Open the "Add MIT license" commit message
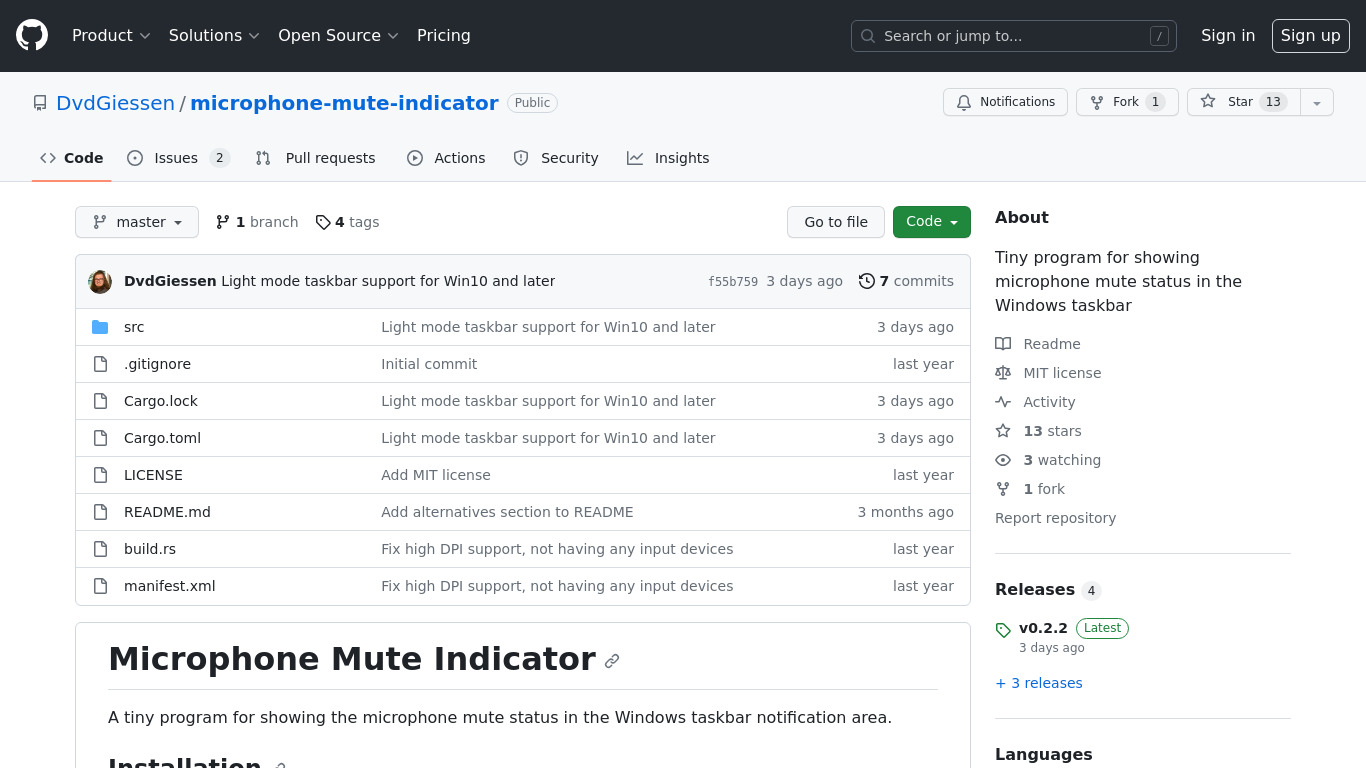1366x768 pixels. tap(436, 475)
